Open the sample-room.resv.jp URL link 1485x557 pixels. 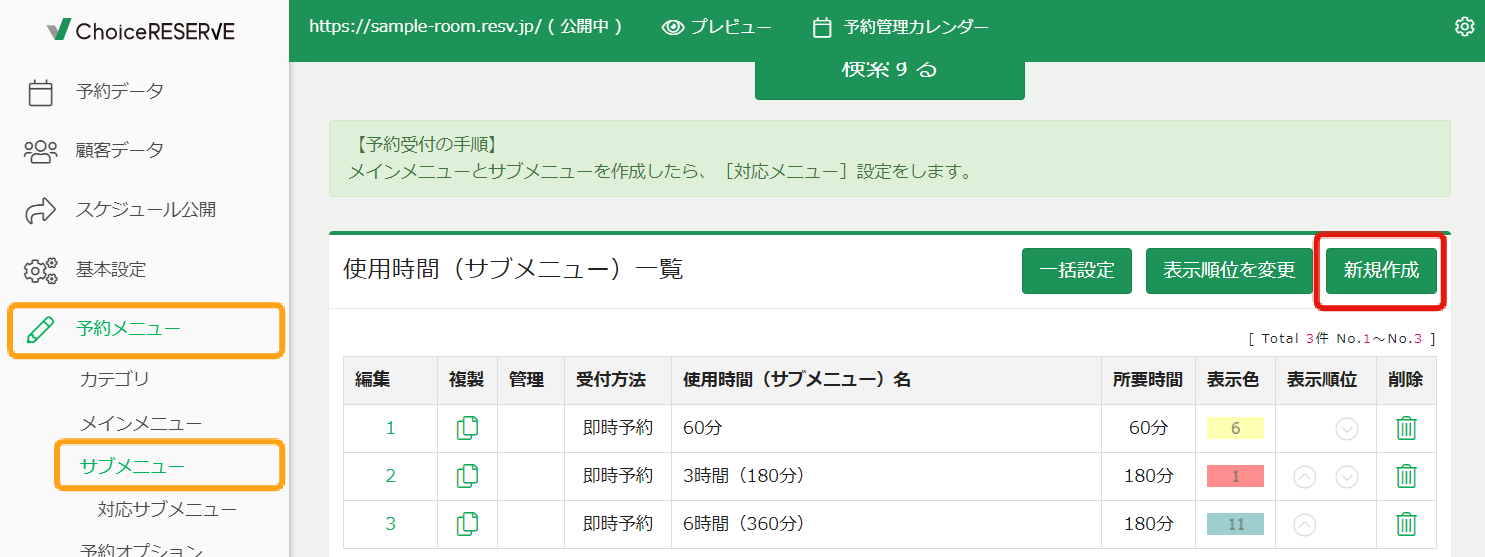click(x=466, y=28)
